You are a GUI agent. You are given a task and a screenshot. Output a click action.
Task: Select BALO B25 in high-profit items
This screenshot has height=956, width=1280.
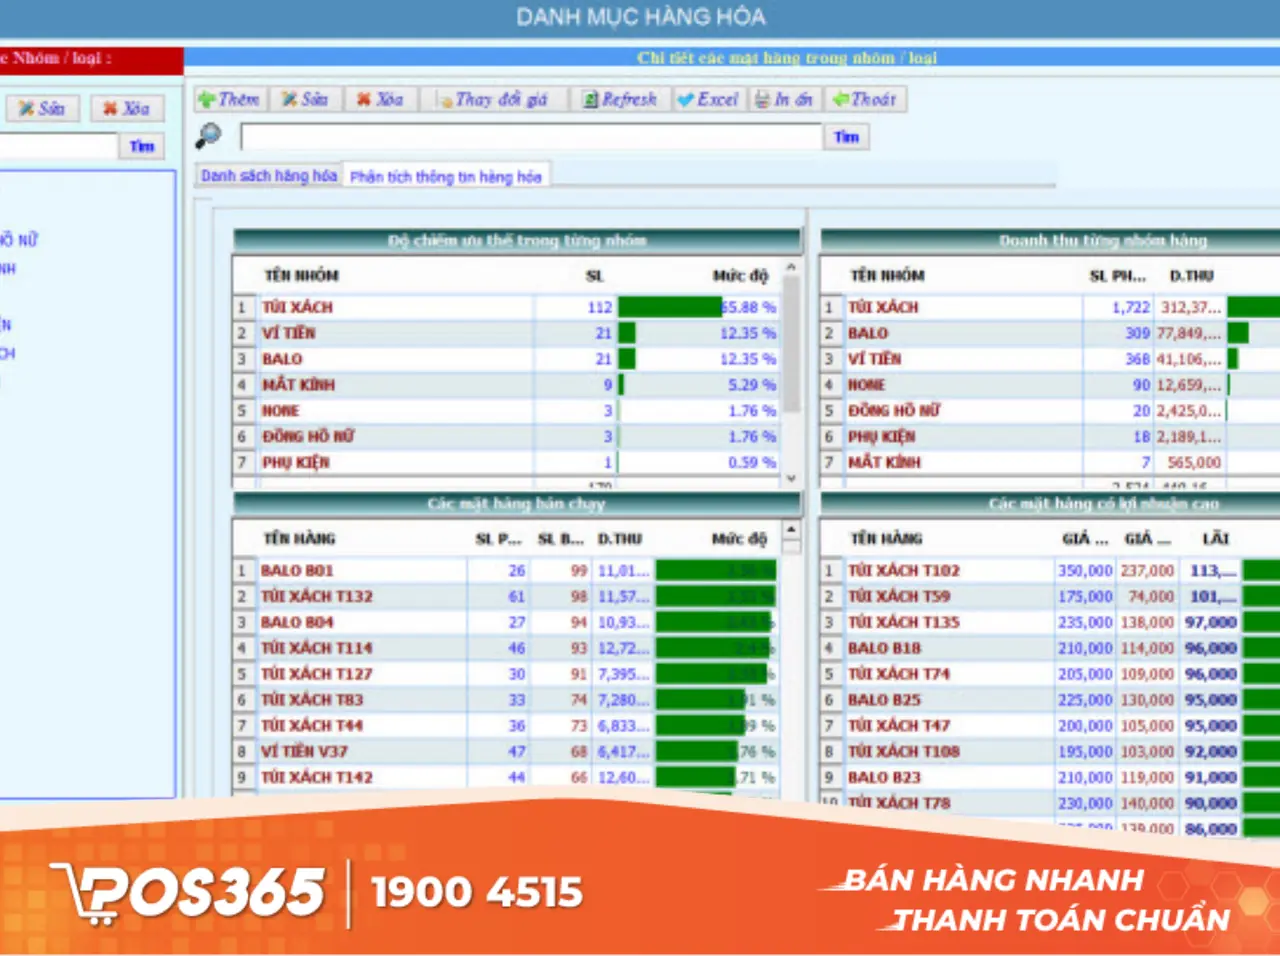pos(1050,700)
